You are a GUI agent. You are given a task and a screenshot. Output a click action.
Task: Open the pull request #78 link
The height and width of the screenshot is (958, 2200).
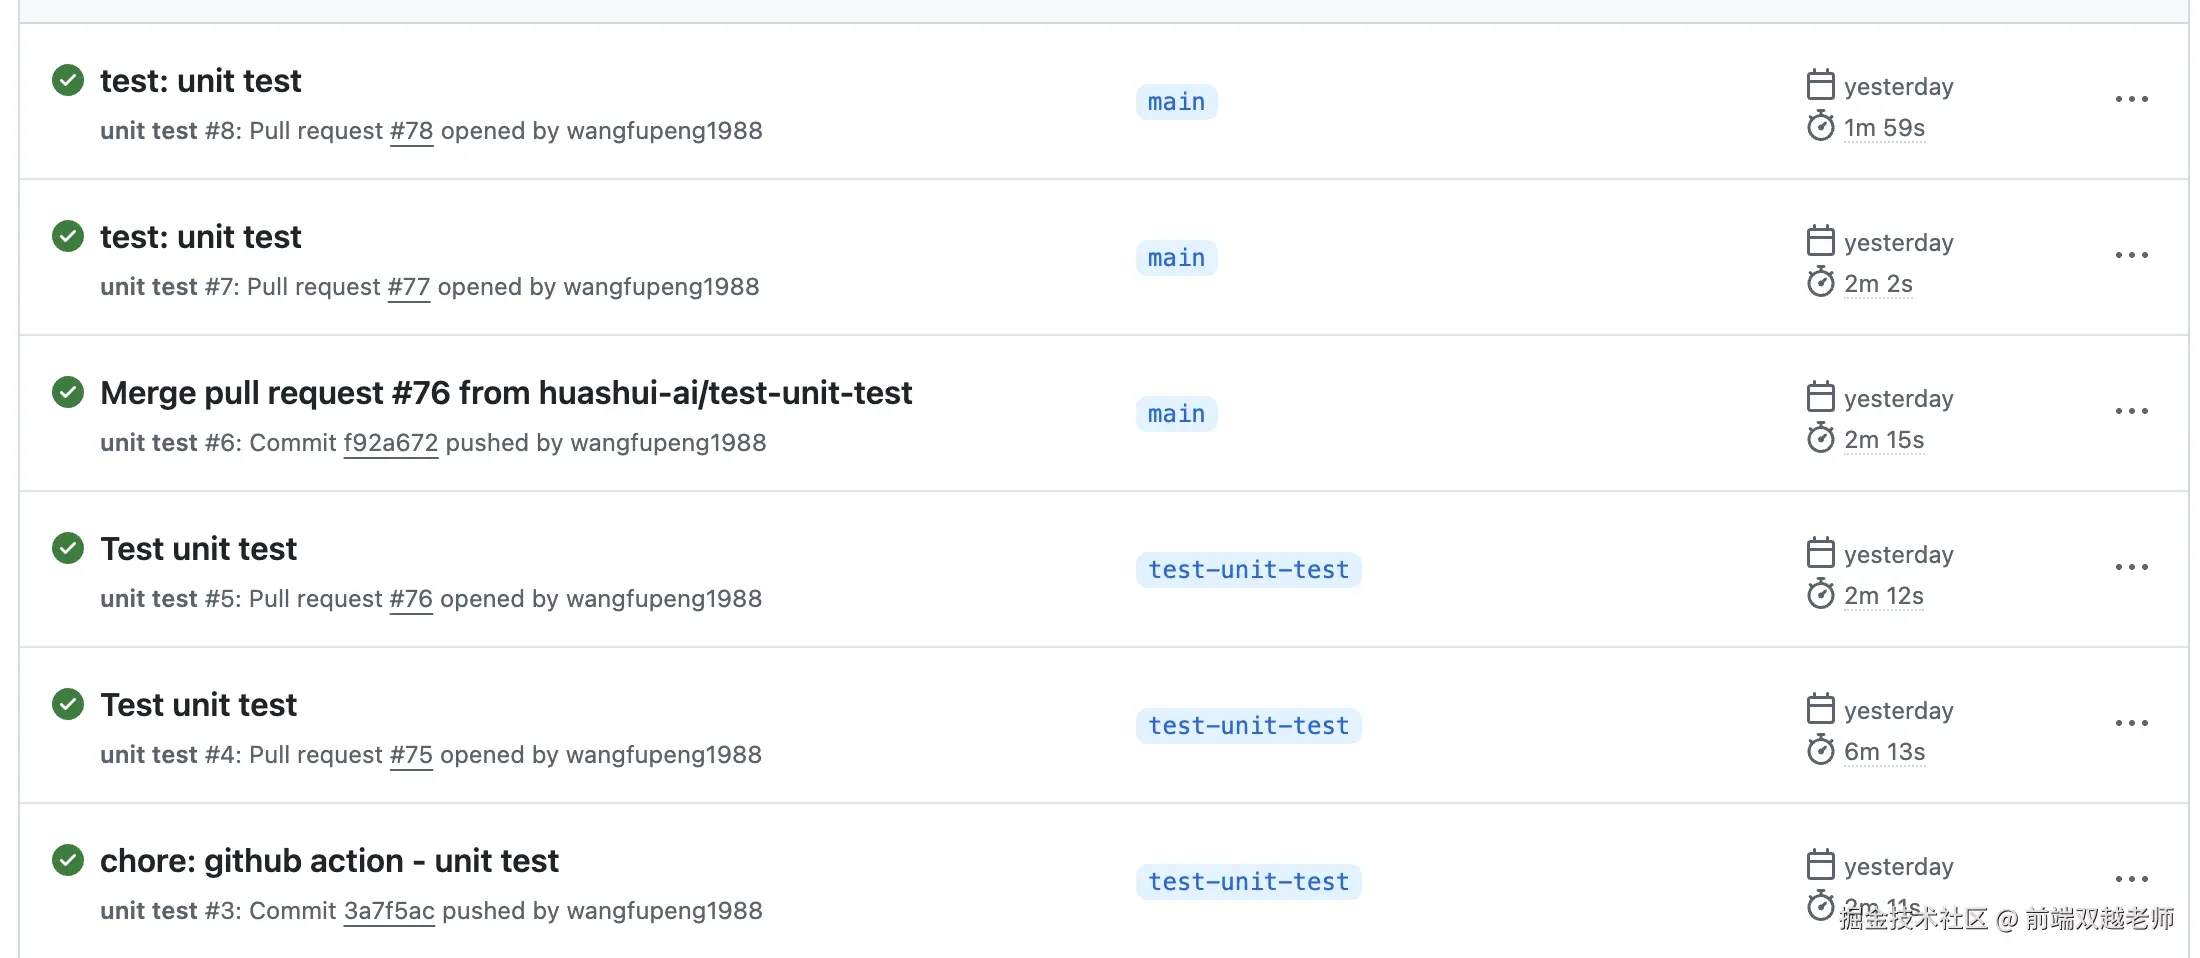(x=411, y=131)
